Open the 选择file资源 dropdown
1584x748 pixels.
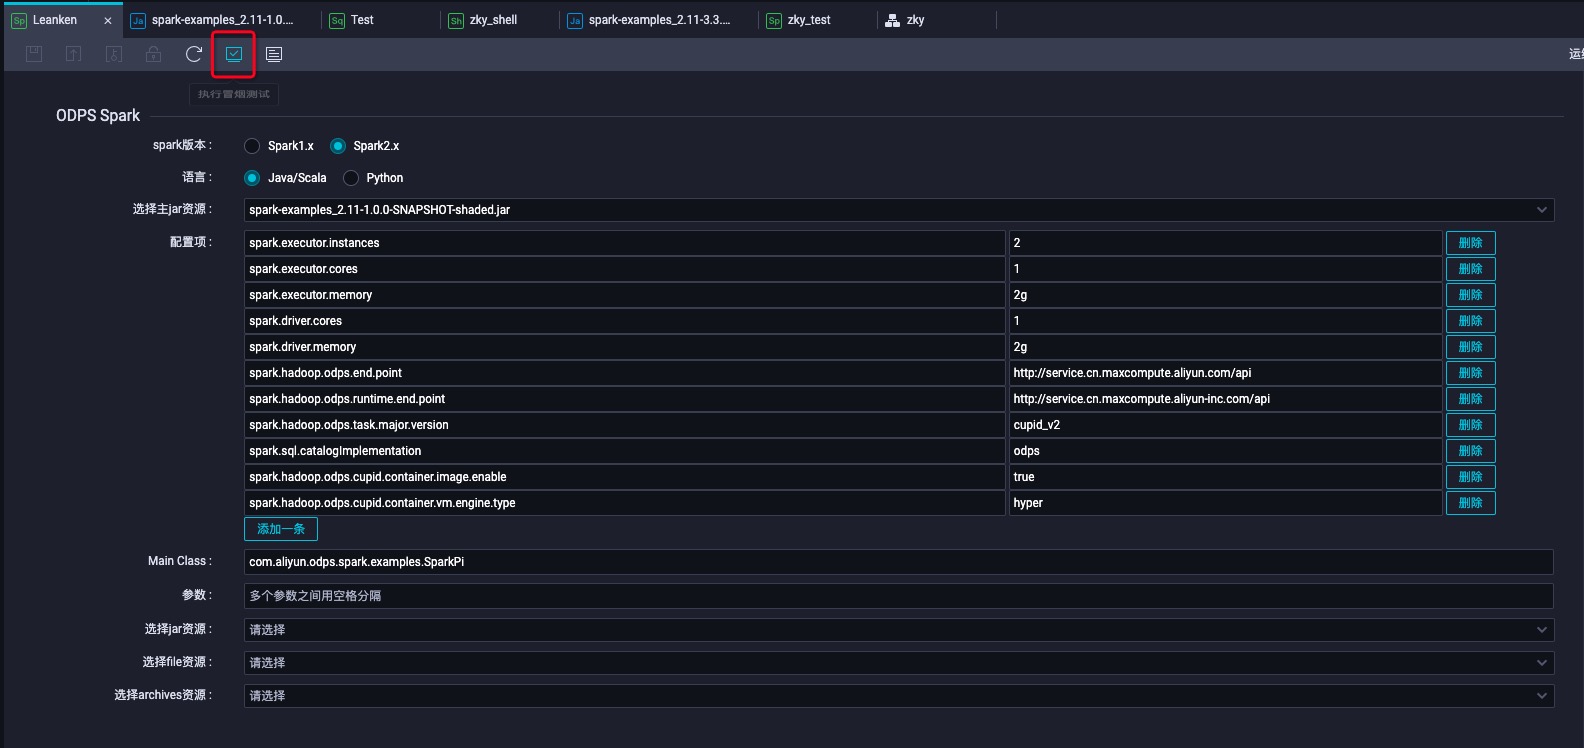(x=899, y=663)
